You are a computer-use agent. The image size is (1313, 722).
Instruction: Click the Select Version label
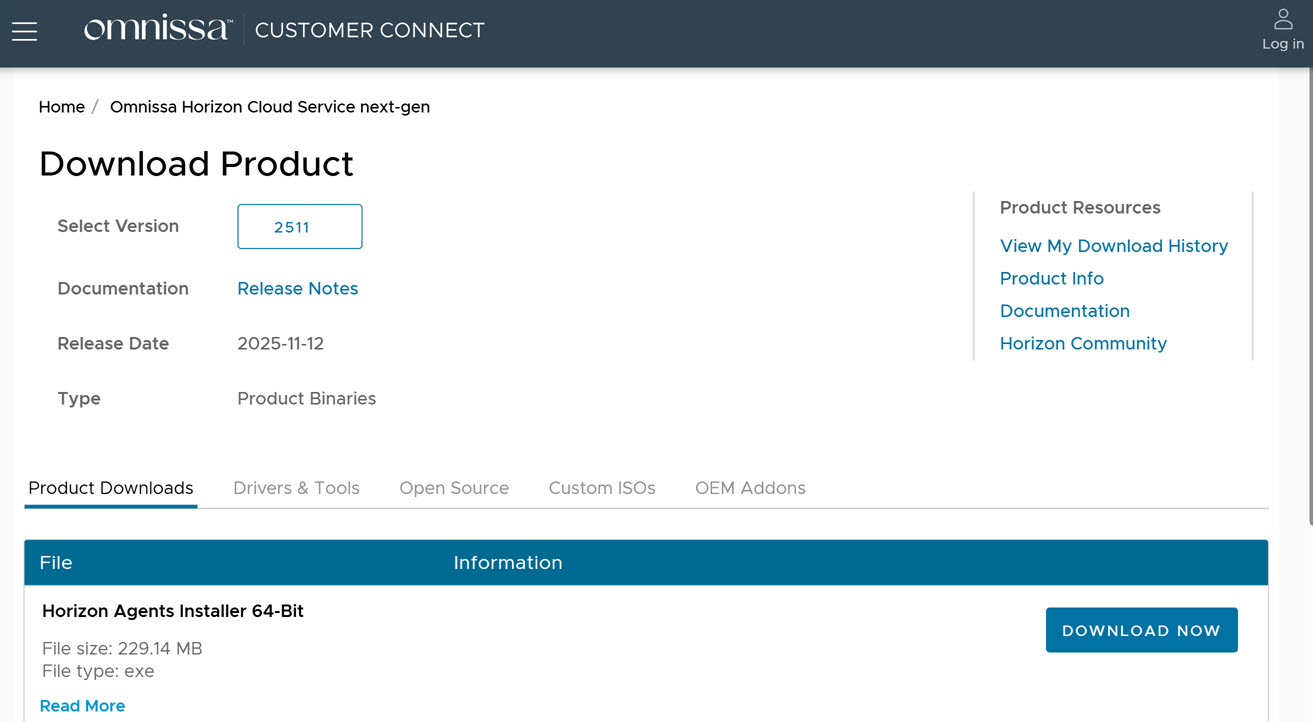(x=118, y=226)
